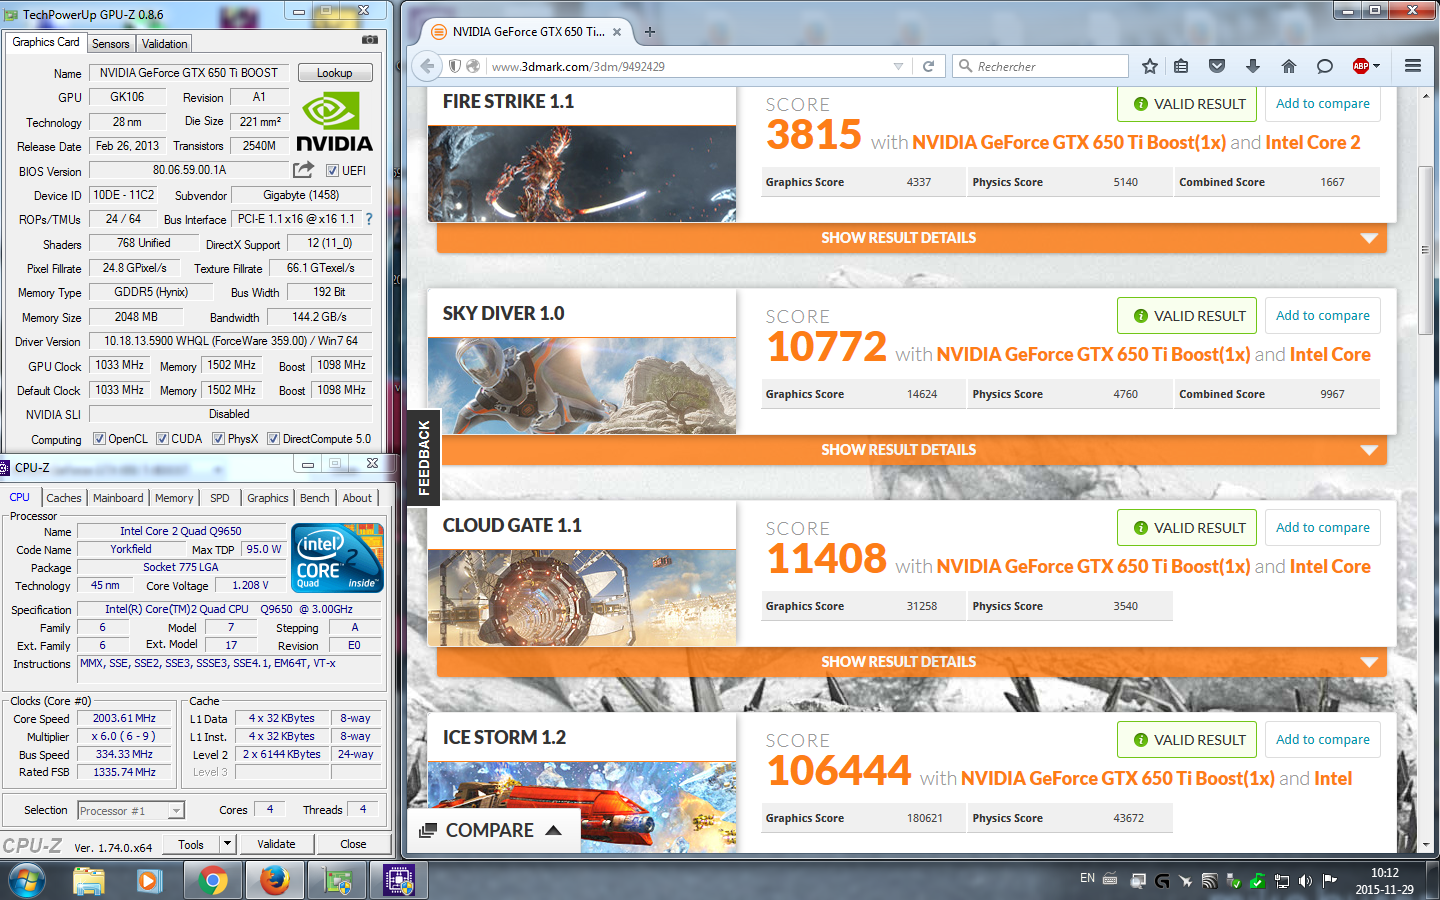Viewport: 1440px width, 900px height.
Task: Click the BIOS version export share icon
Action: pyautogui.click(x=303, y=170)
